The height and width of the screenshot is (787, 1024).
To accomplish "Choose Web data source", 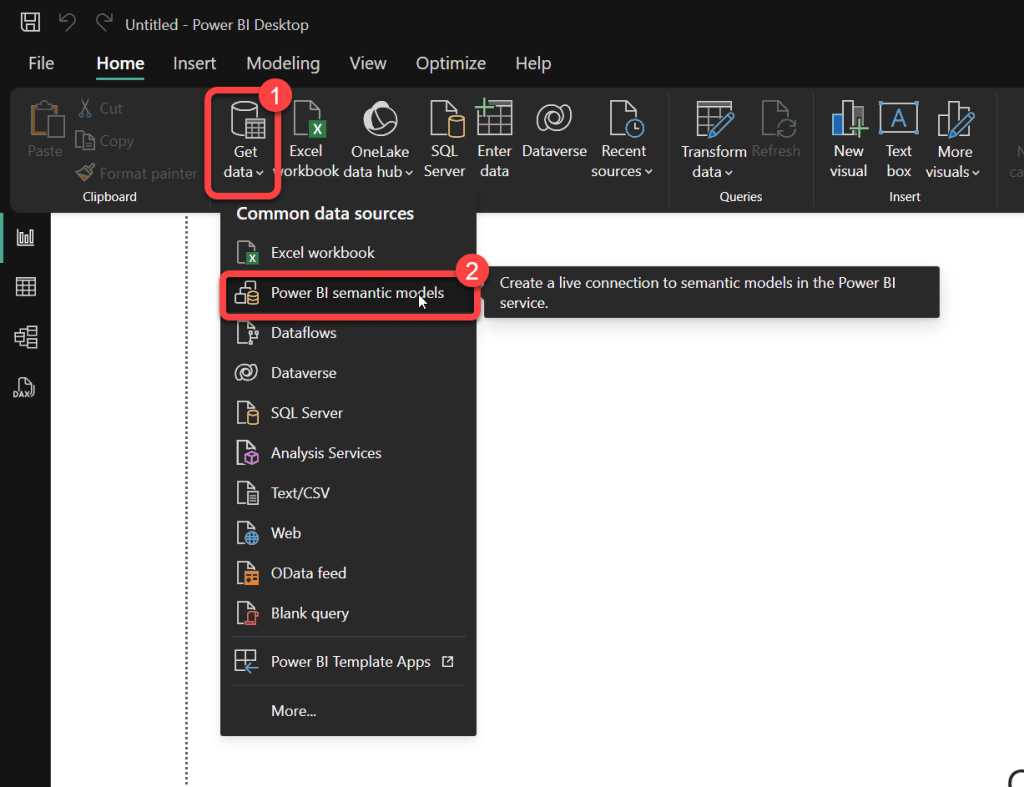I will click(x=348, y=533).
